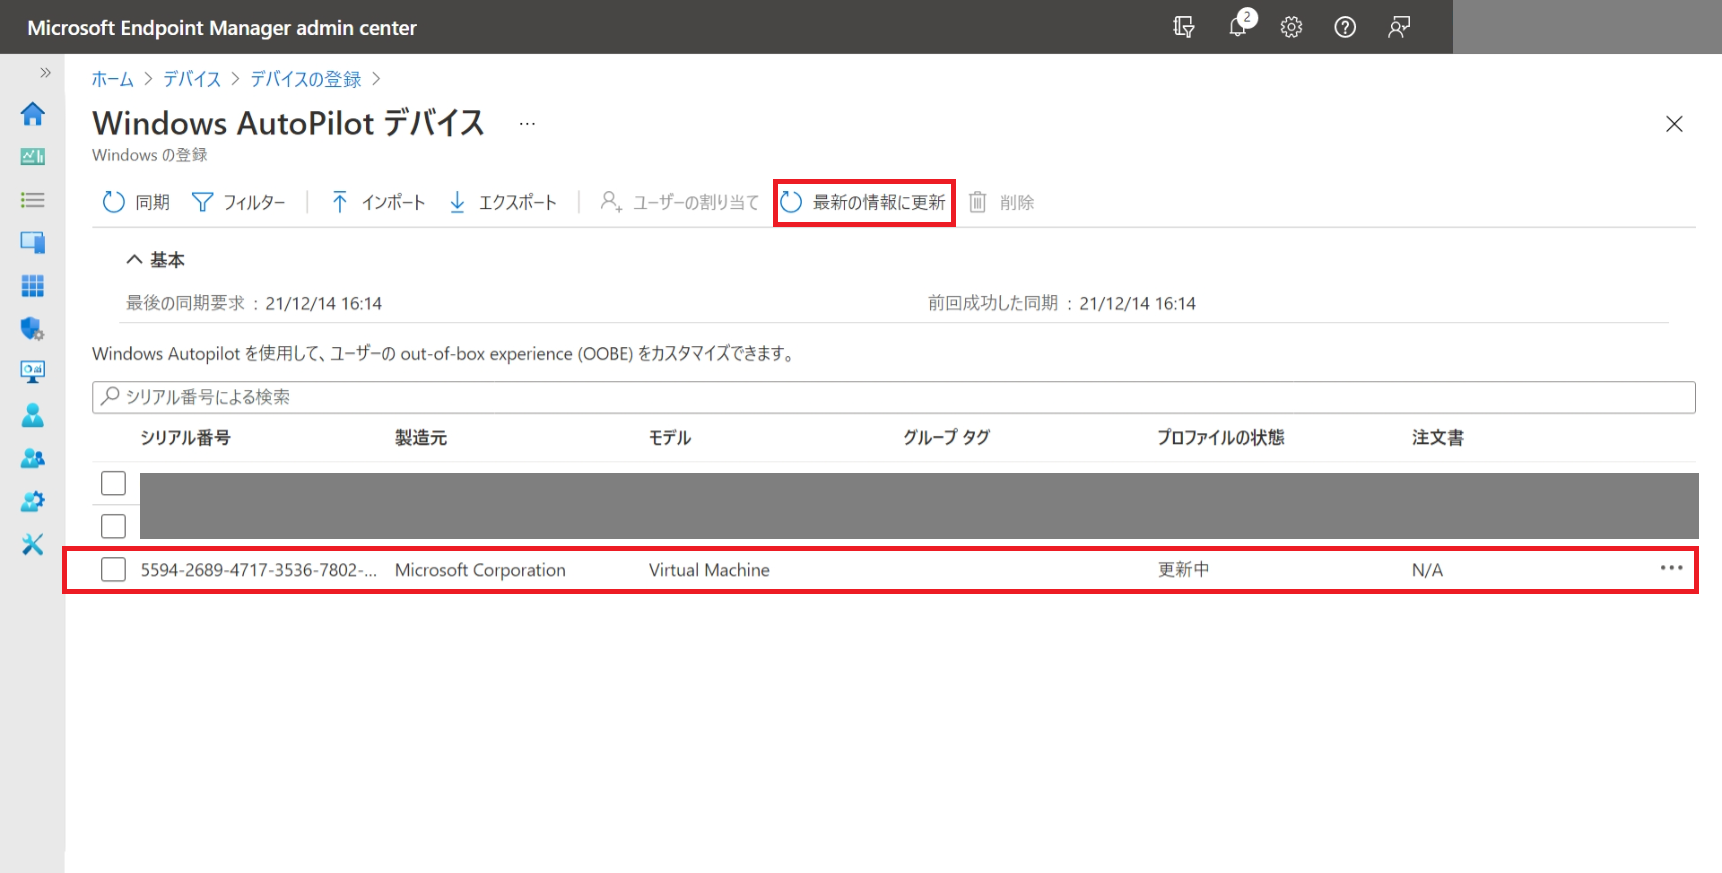Image resolution: width=1722 pixels, height=873 pixels.
Task: Open the フィルター filter option
Action: click(x=238, y=202)
